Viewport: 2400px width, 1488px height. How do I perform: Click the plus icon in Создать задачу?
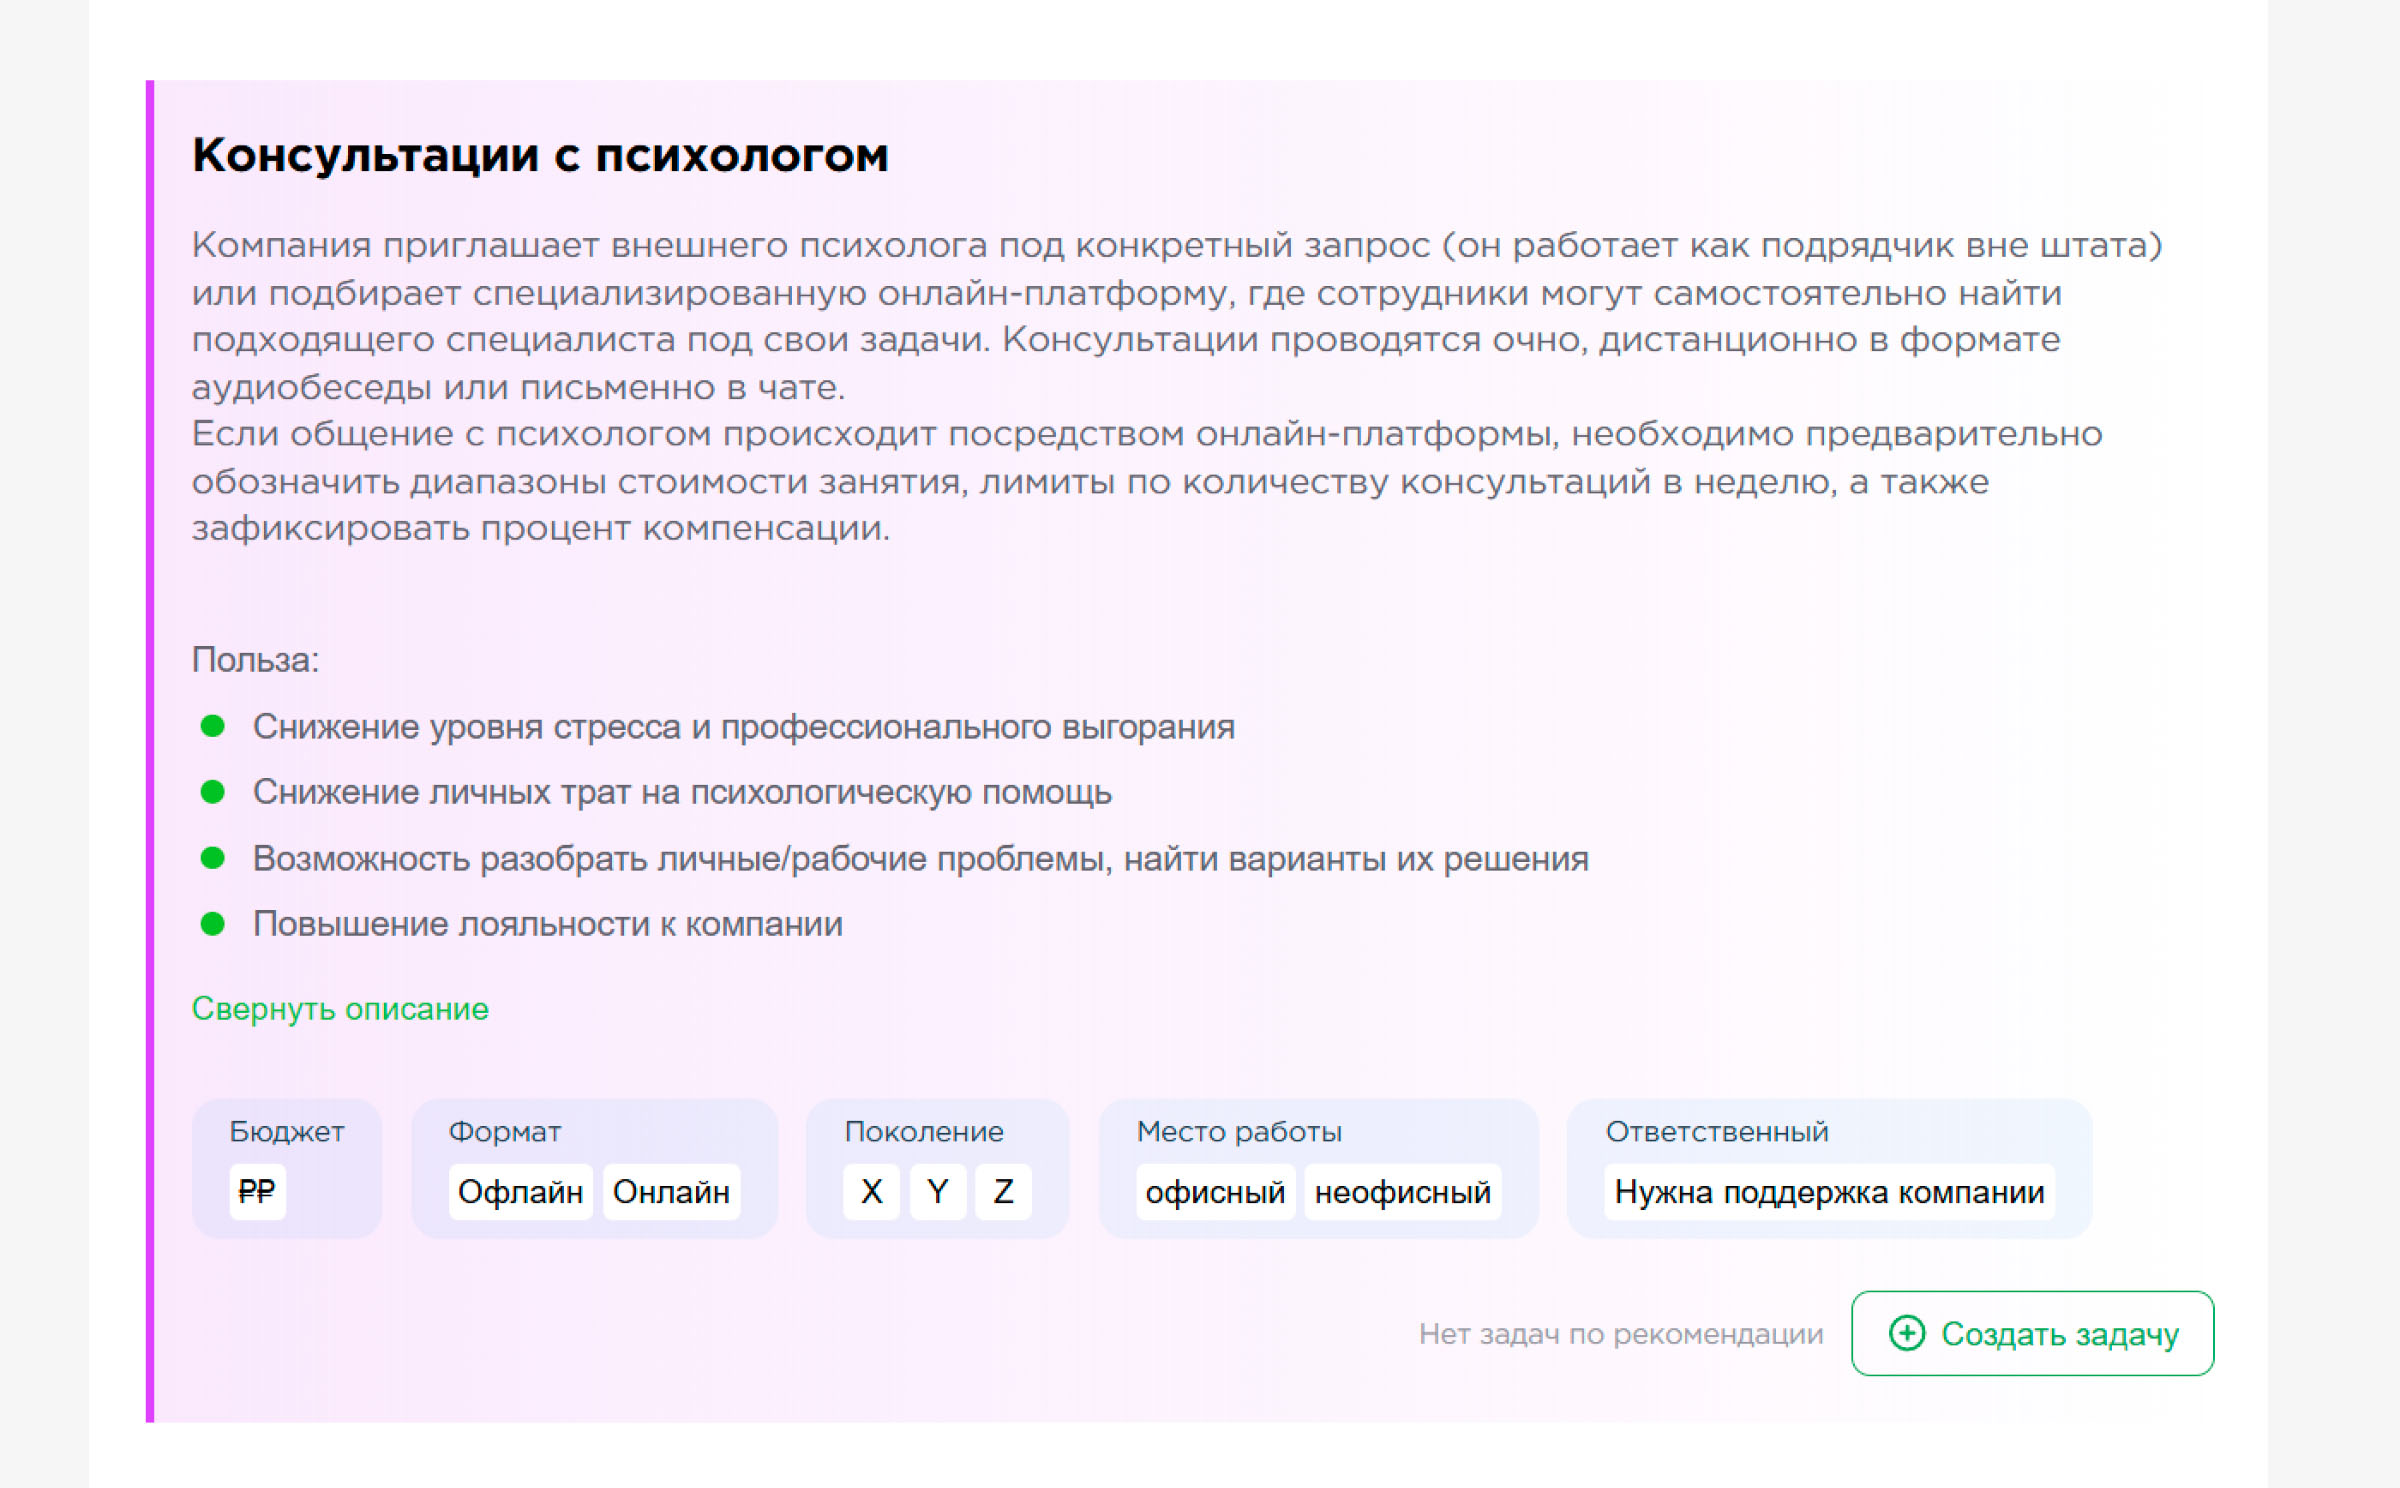(x=1906, y=1333)
